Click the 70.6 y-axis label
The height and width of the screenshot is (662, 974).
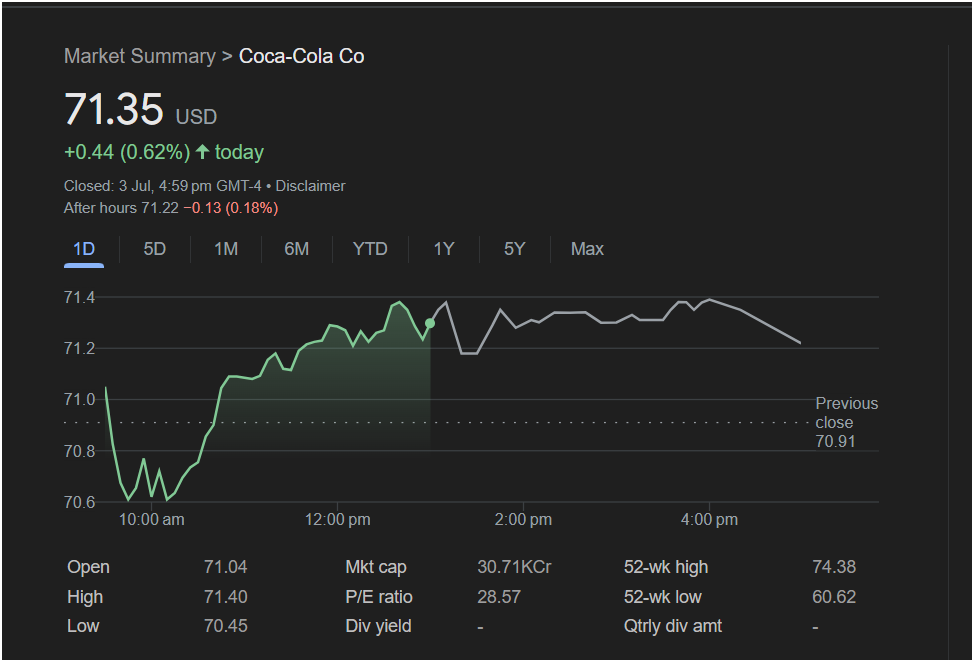tap(80, 502)
